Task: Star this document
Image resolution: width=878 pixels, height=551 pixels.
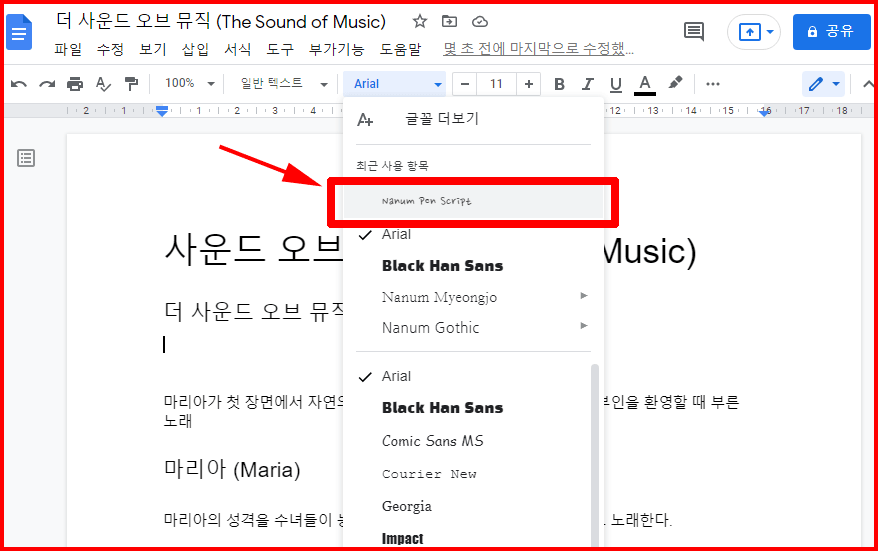Action: click(419, 22)
